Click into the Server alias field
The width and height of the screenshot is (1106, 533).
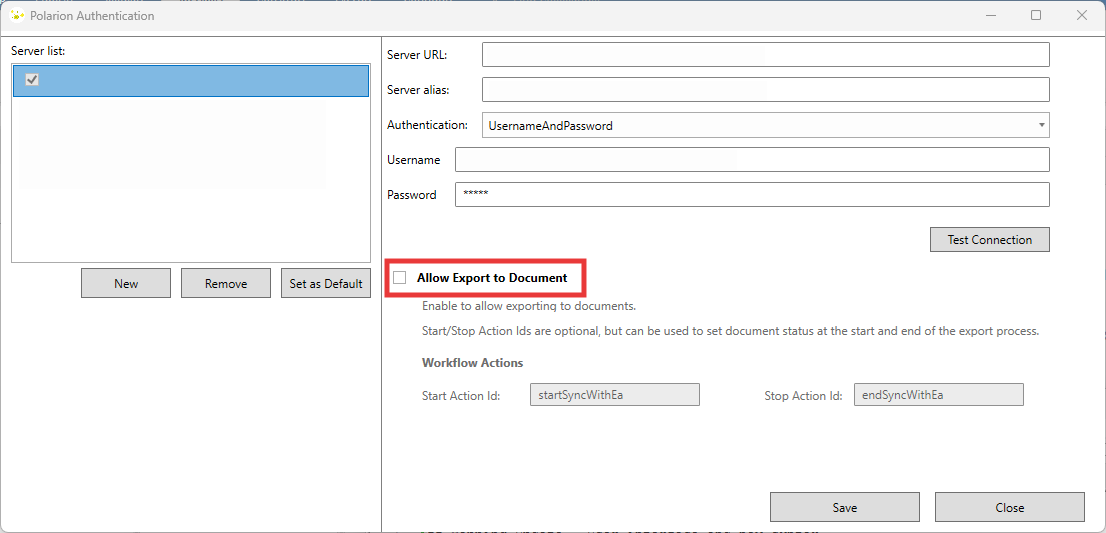click(x=766, y=90)
